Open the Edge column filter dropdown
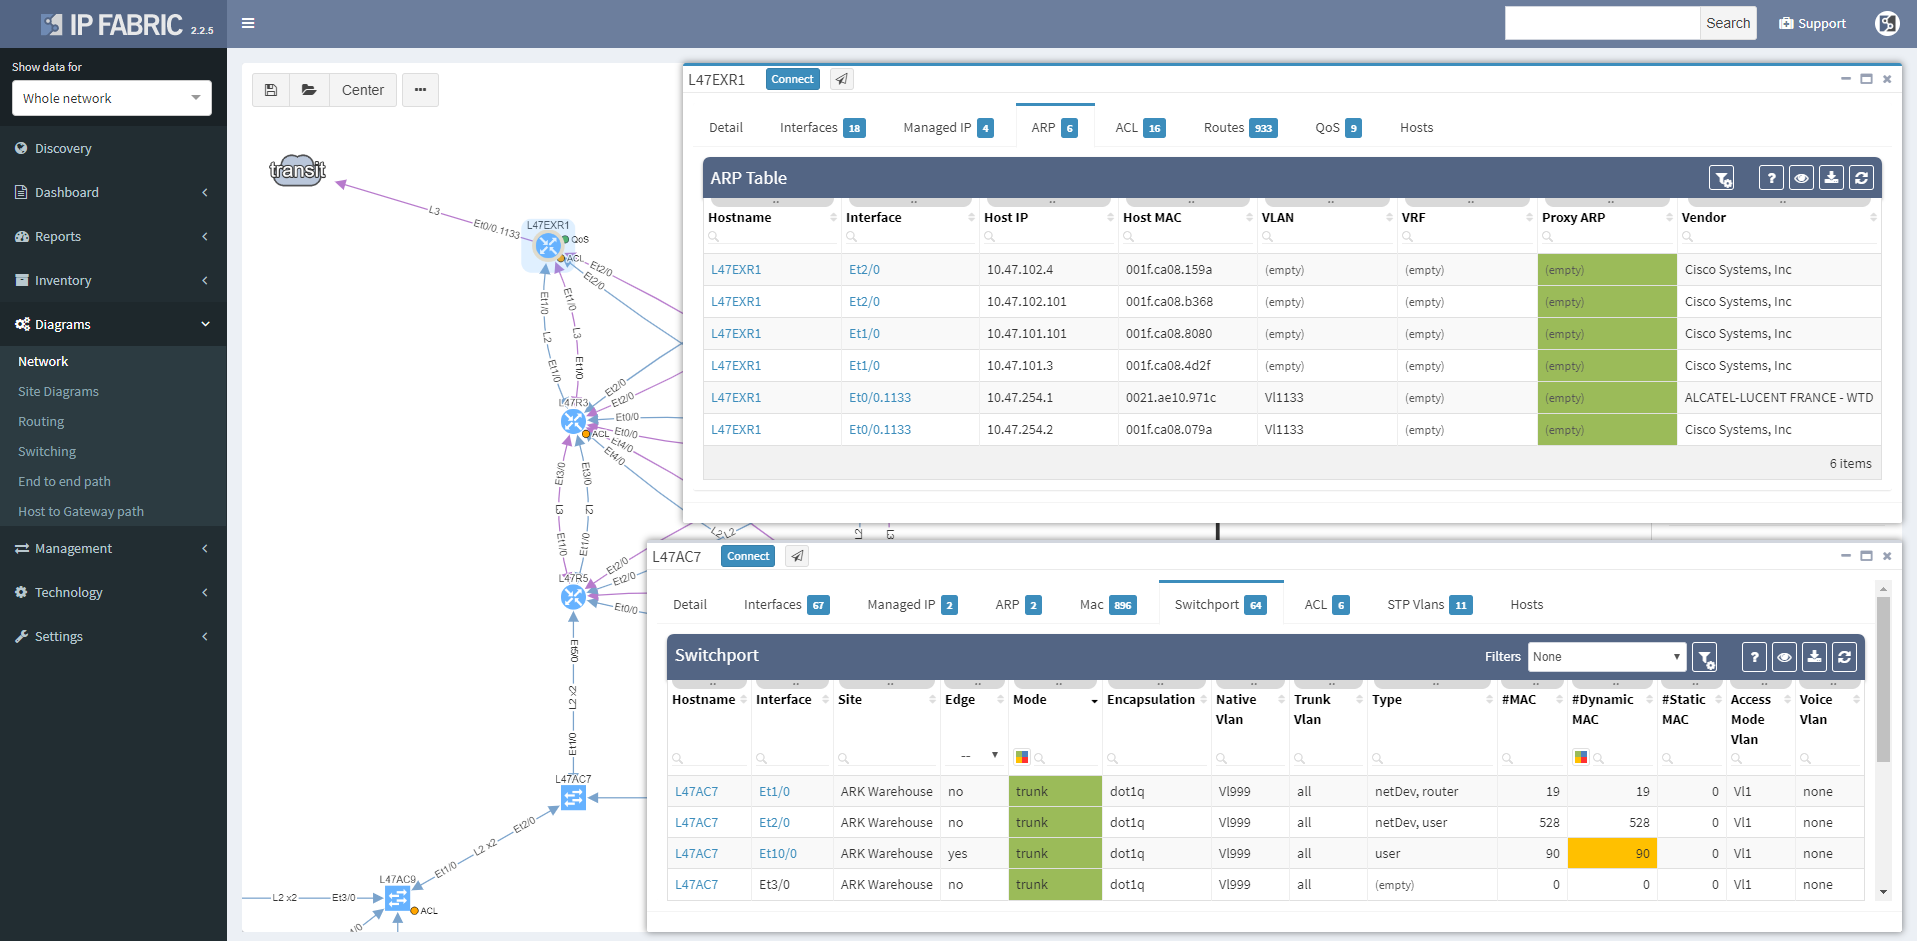1917x941 pixels. 979,755
